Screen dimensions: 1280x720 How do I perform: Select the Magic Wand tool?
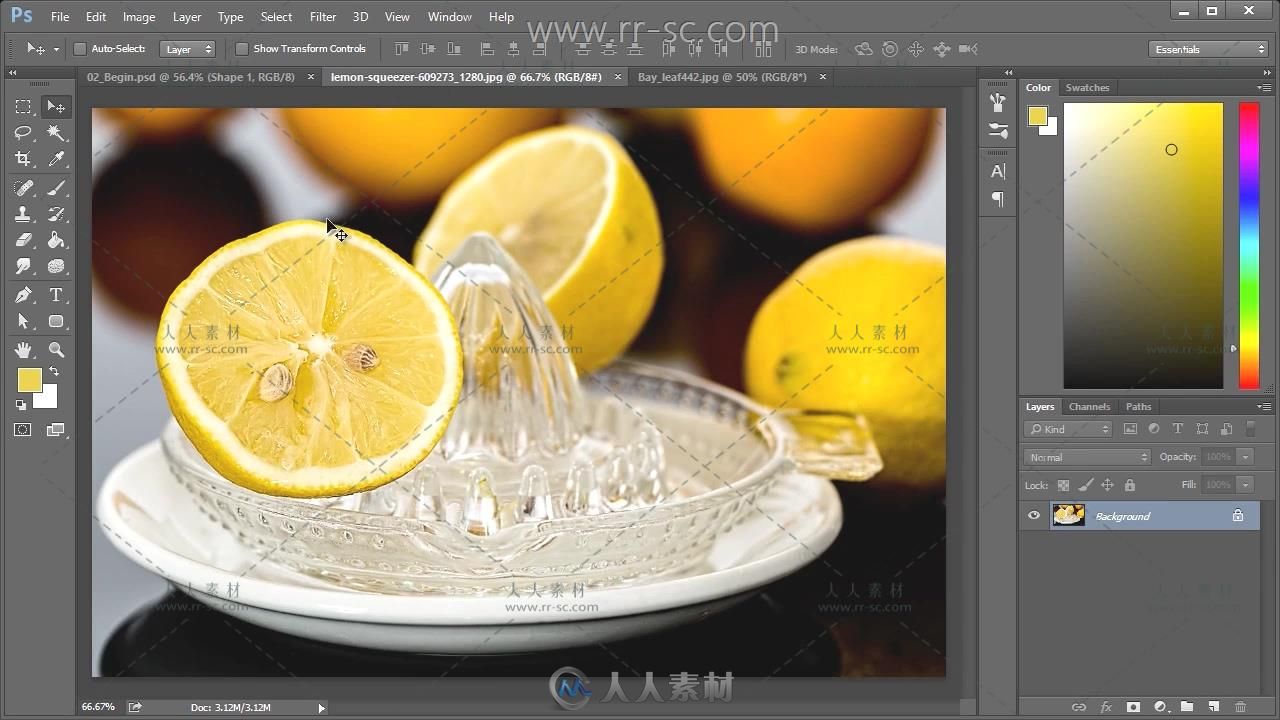point(56,132)
